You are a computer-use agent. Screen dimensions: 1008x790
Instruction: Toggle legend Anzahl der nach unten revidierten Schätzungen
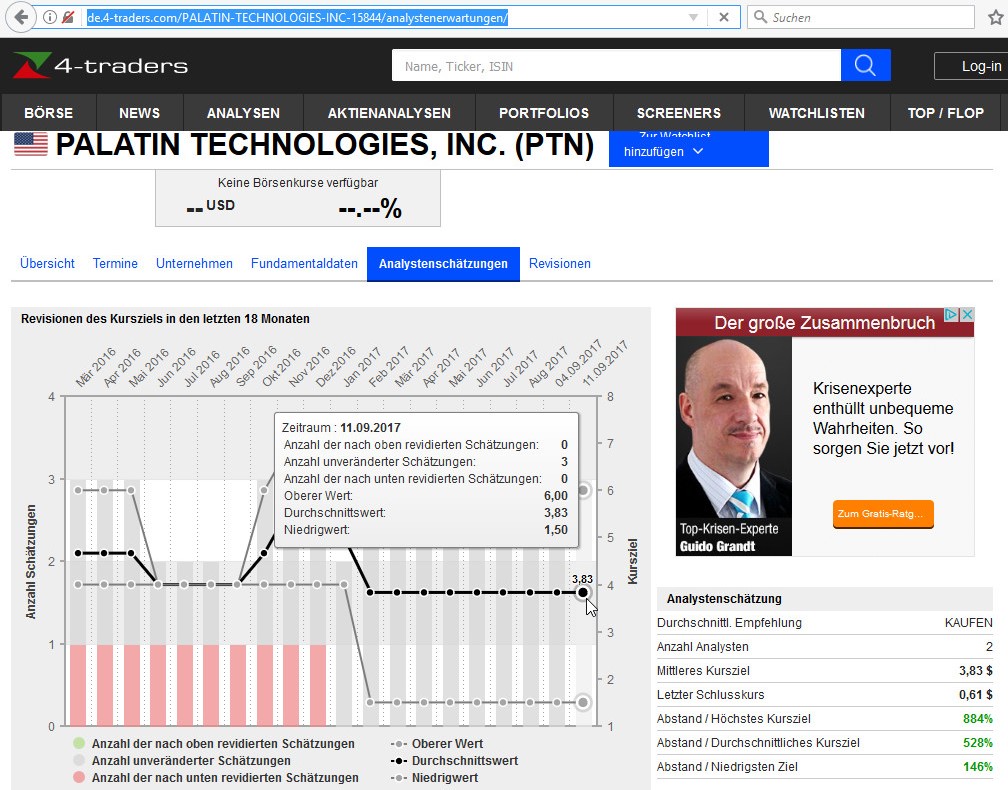(216, 778)
